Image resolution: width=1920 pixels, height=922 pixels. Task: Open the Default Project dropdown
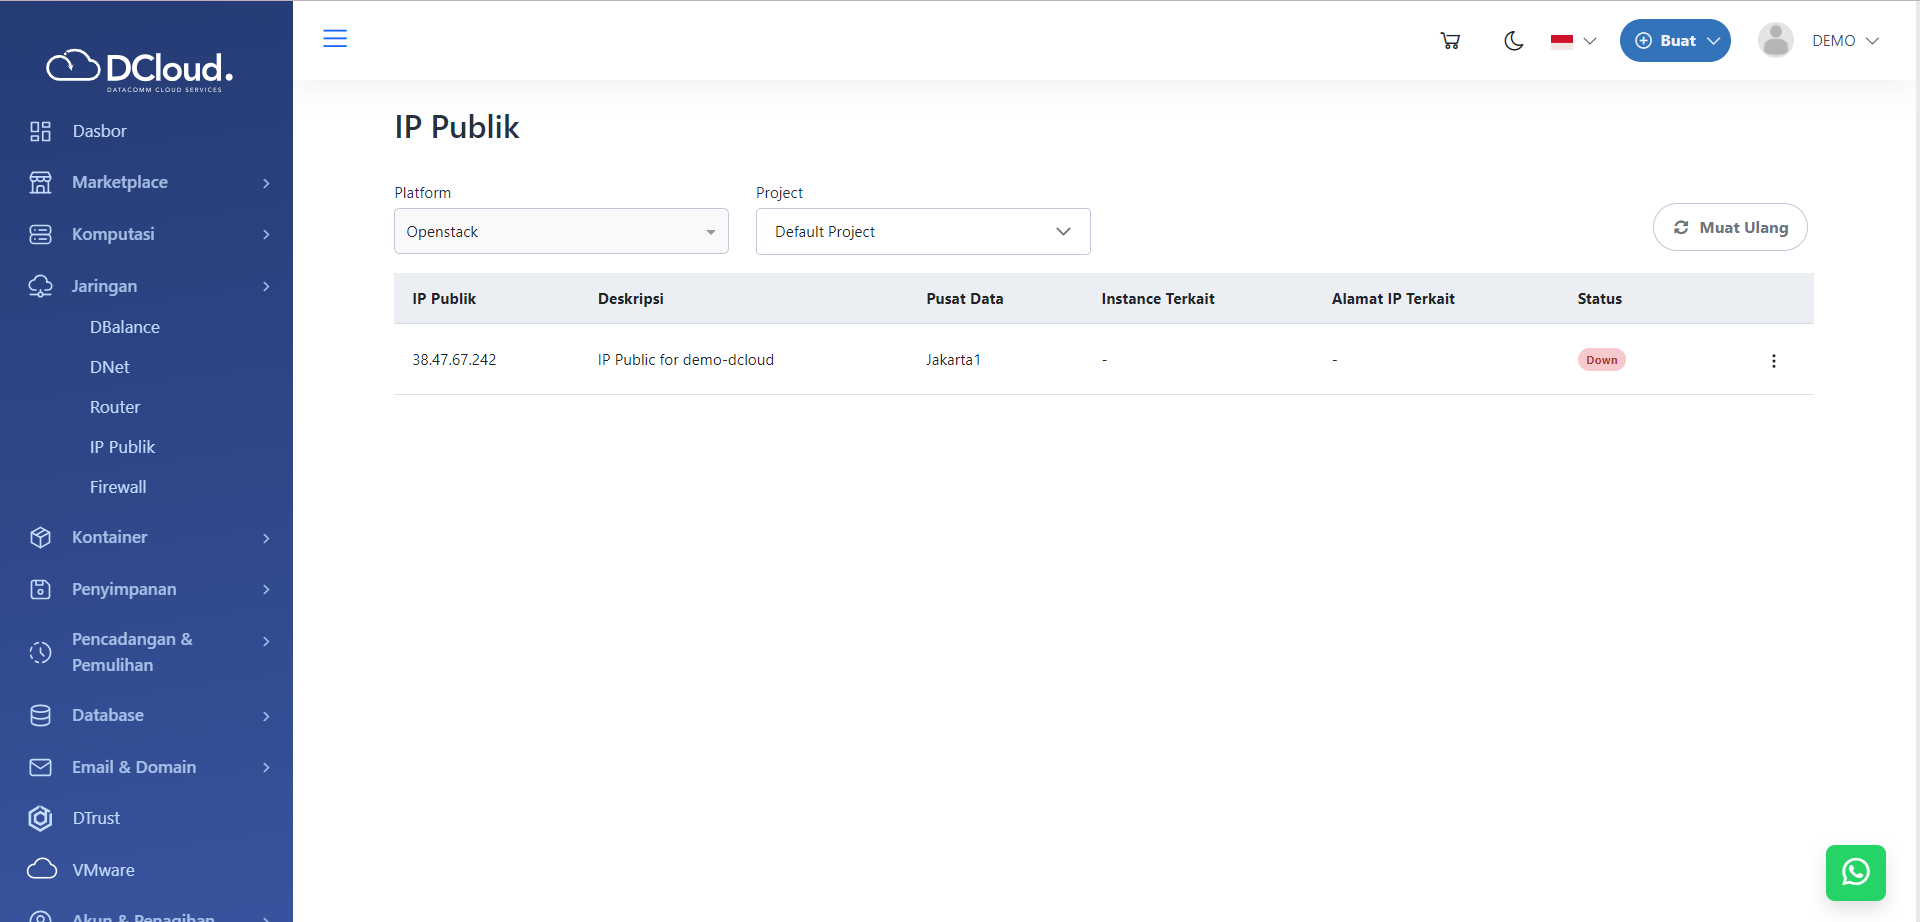click(921, 231)
